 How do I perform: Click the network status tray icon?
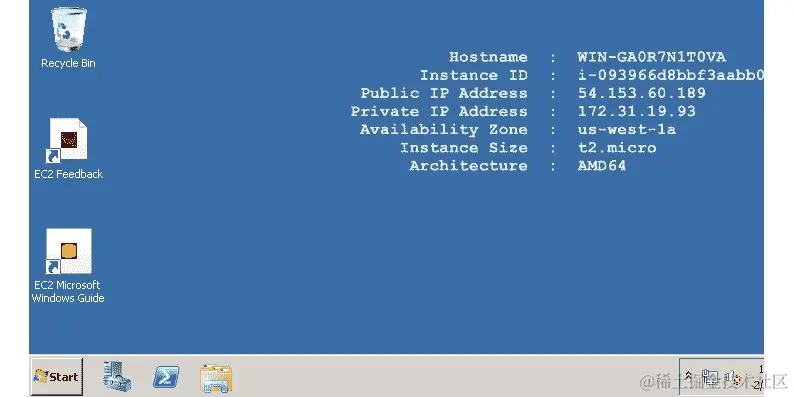coord(710,377)
